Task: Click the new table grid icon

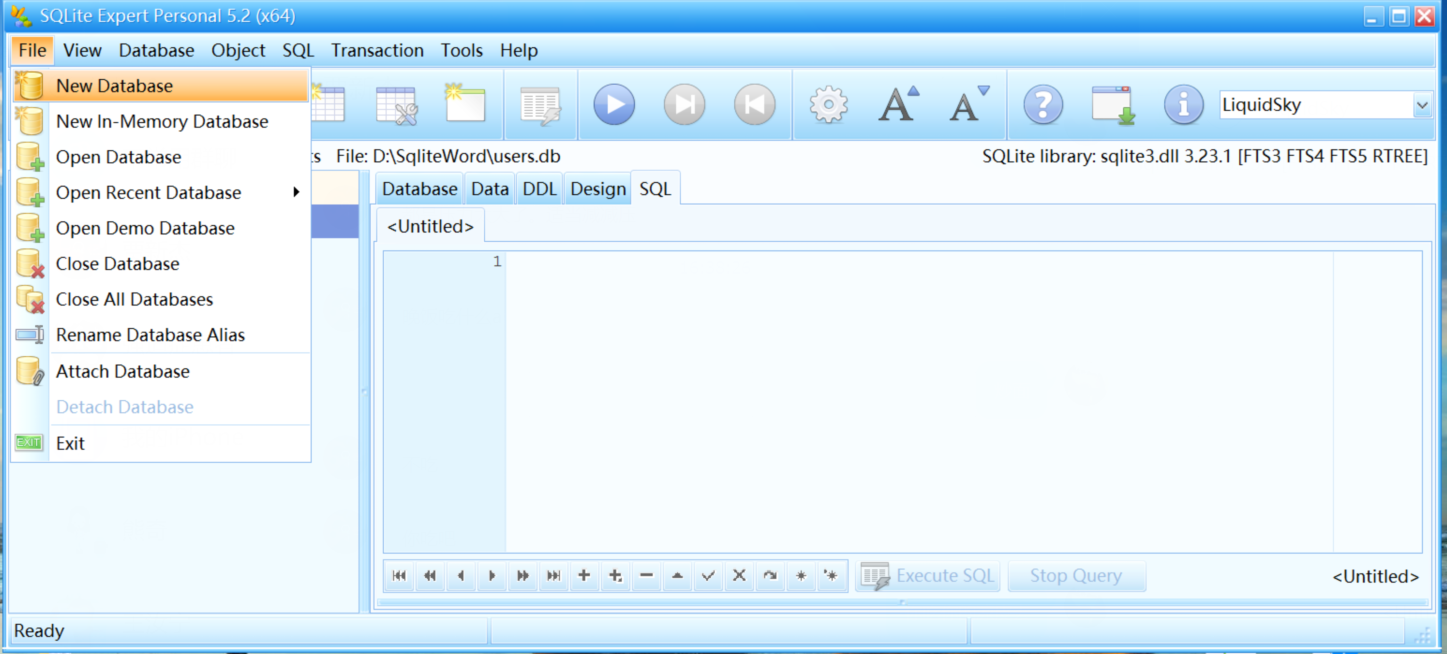Action: [x=330, y=104]
